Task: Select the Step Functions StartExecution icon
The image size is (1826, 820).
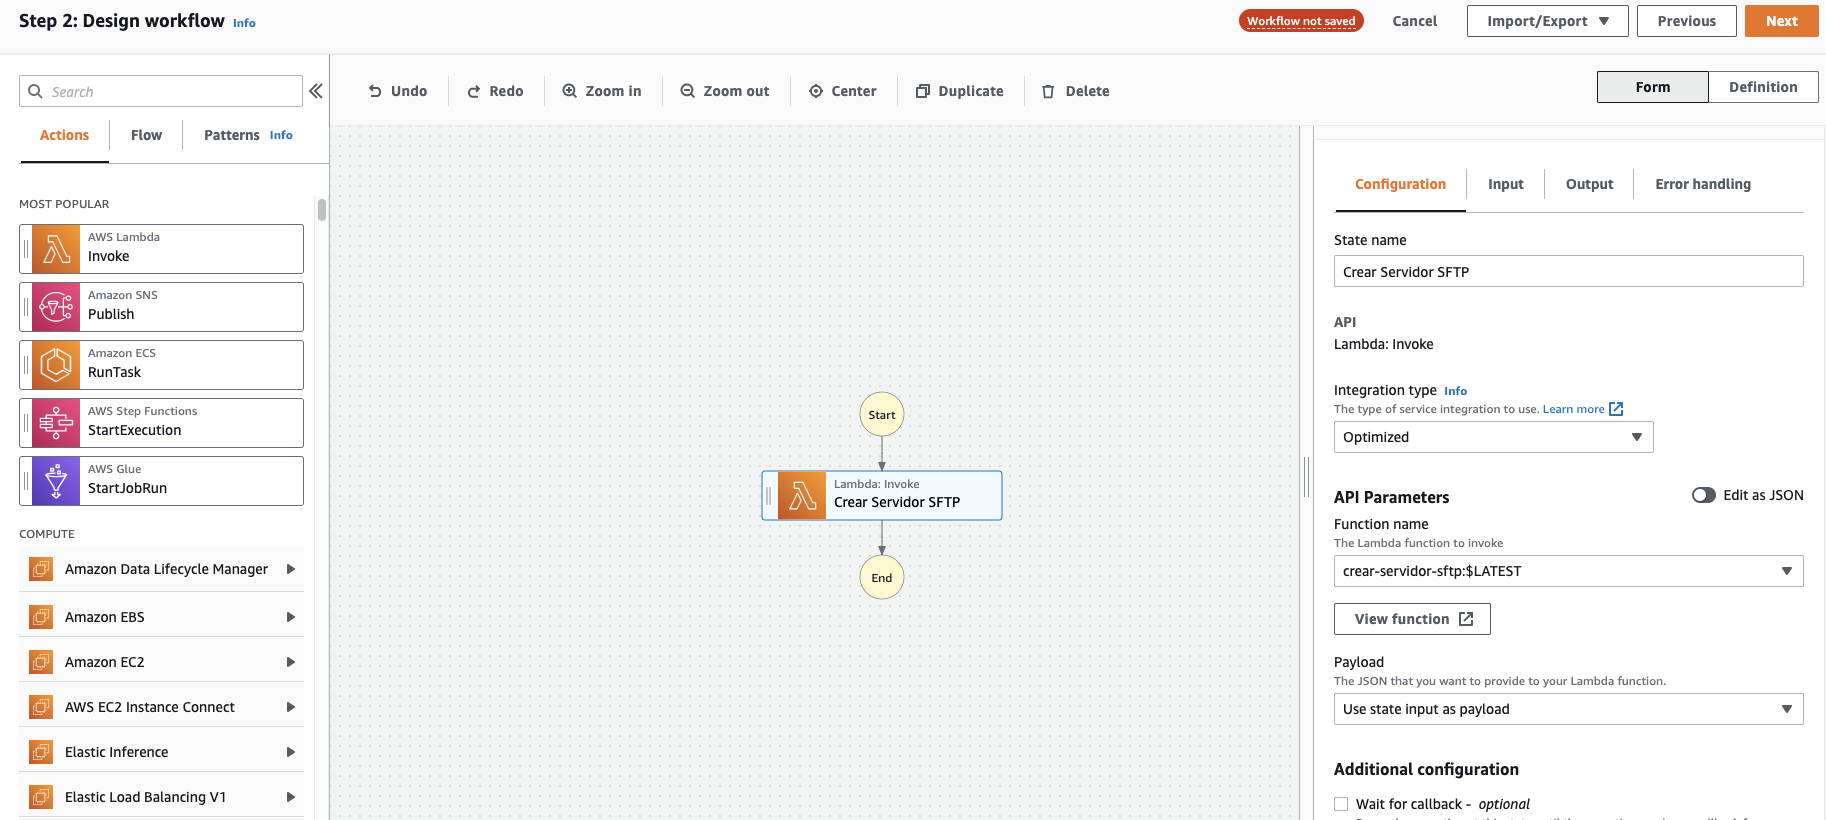Action: tap(56, 423)
